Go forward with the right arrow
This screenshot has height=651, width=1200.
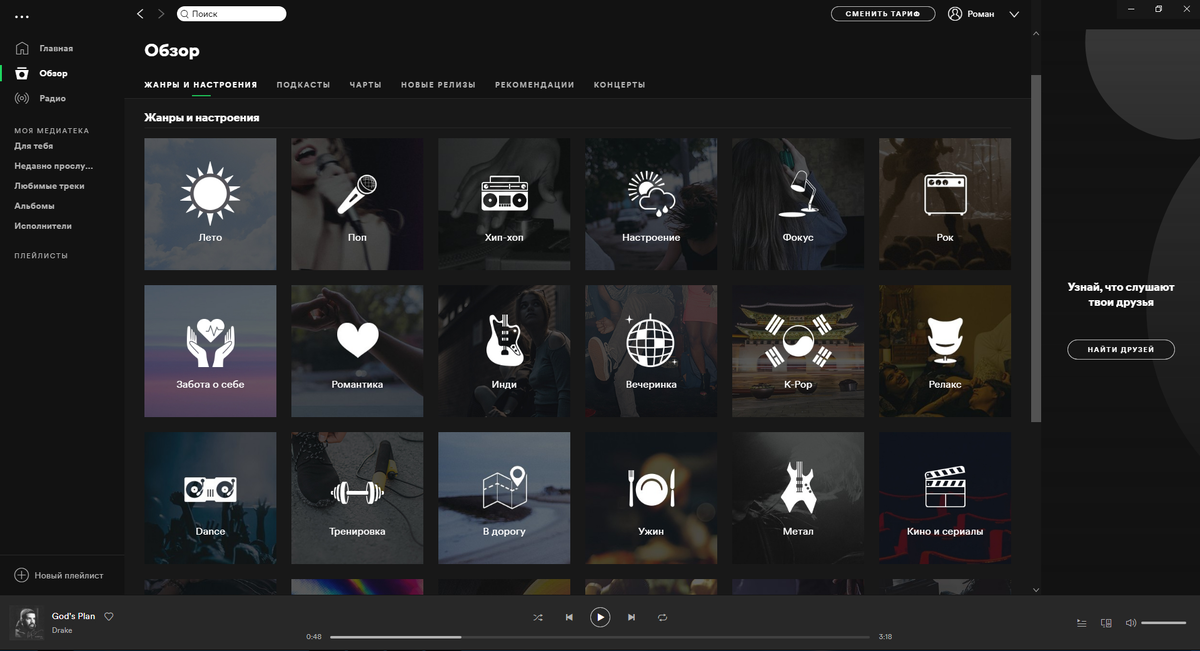(x=161, y=14)
